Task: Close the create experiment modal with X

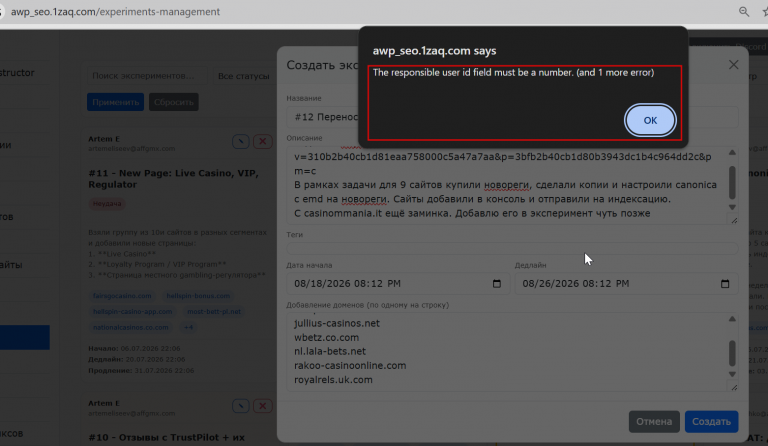Action: click(733, 65)
